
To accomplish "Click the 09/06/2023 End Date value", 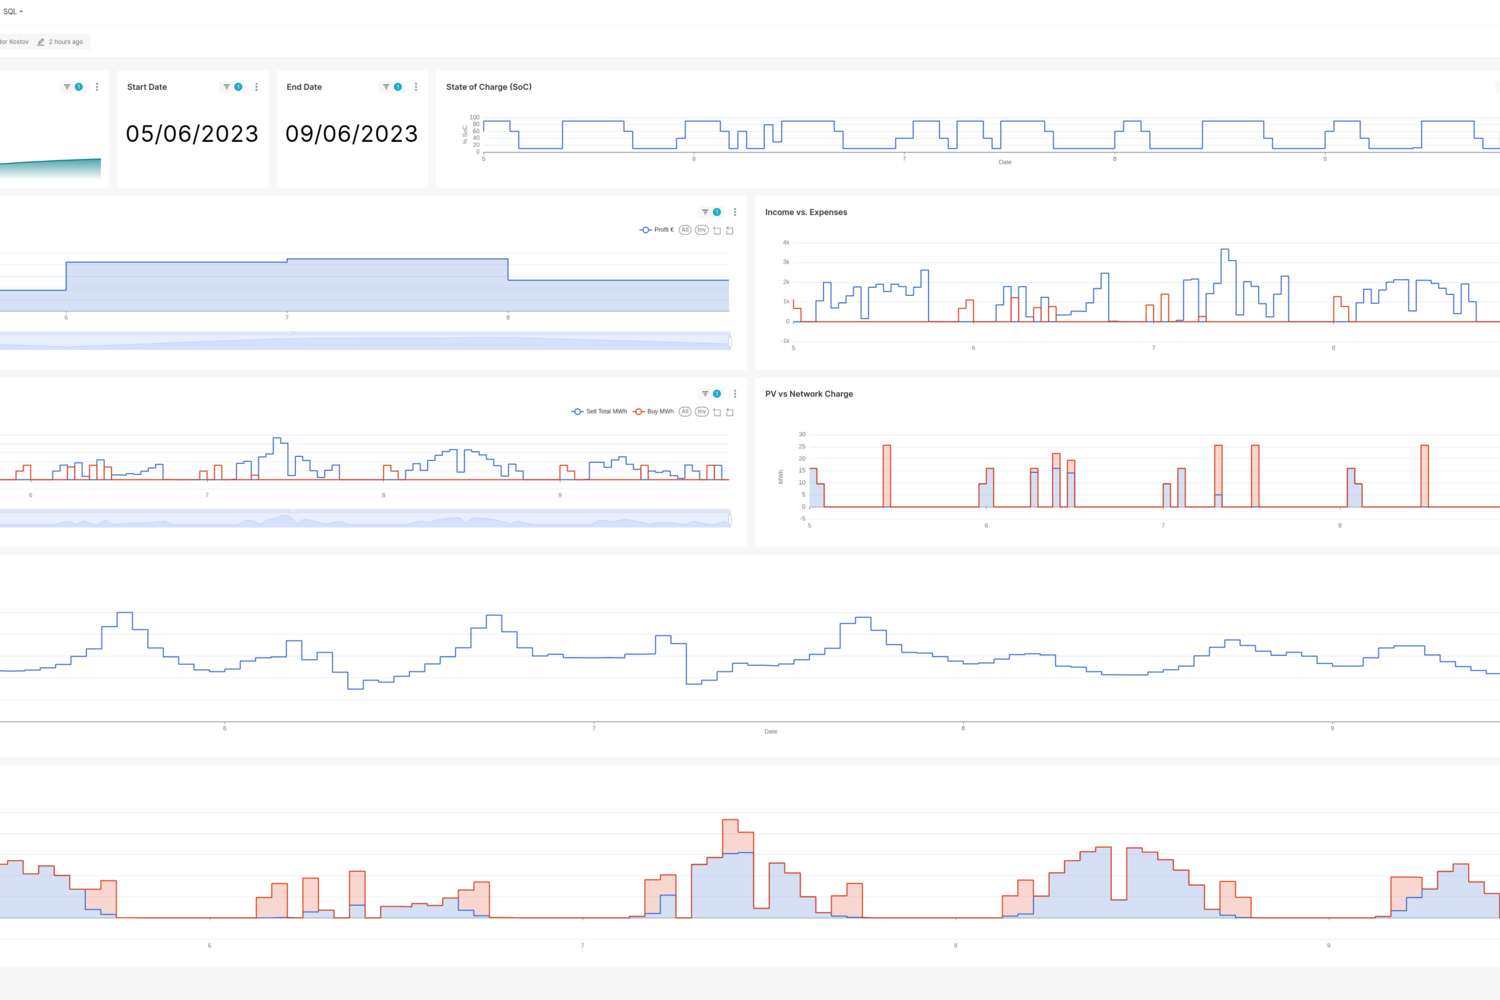I will pos(352,134).
